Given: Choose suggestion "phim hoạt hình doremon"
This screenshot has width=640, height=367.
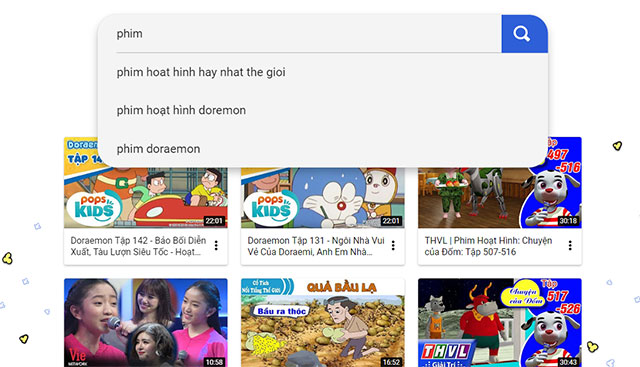Looking at the screenshot, I should tap(181, 110).
